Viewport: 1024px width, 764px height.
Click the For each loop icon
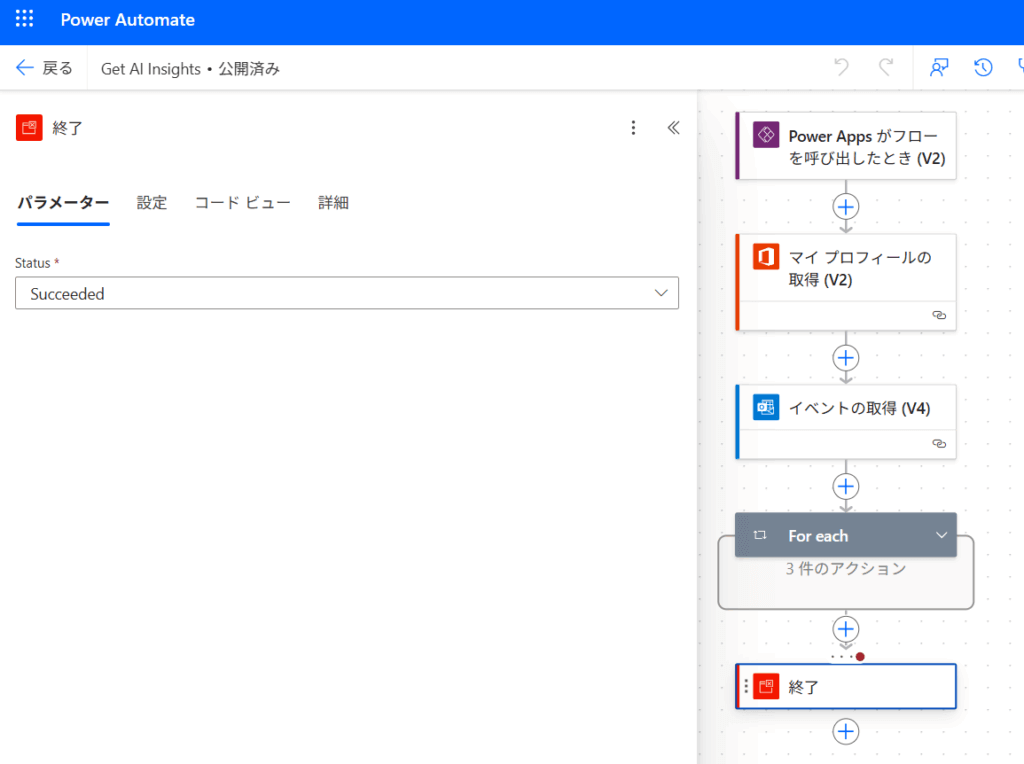click(x=760, y=535)
